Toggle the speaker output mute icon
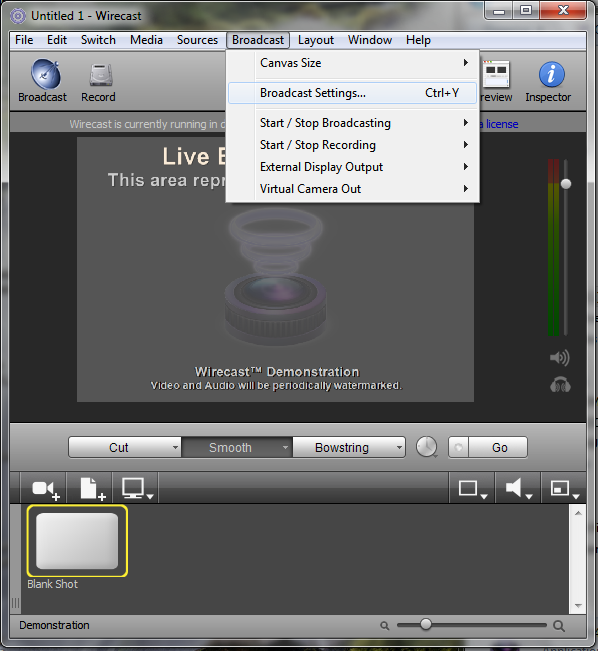Viewport: 598px width, 651px height. (x=559, y=357)
